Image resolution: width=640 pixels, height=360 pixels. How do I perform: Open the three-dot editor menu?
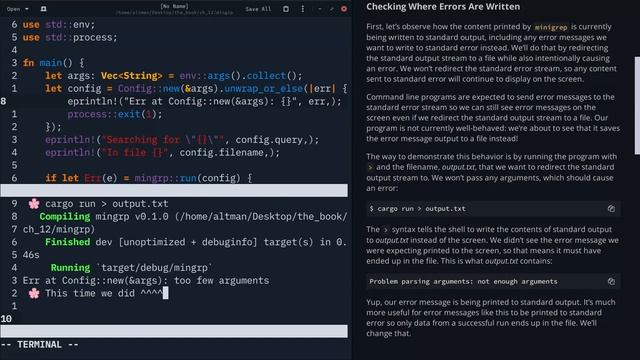pyautogui.click(x=302, y=9)
